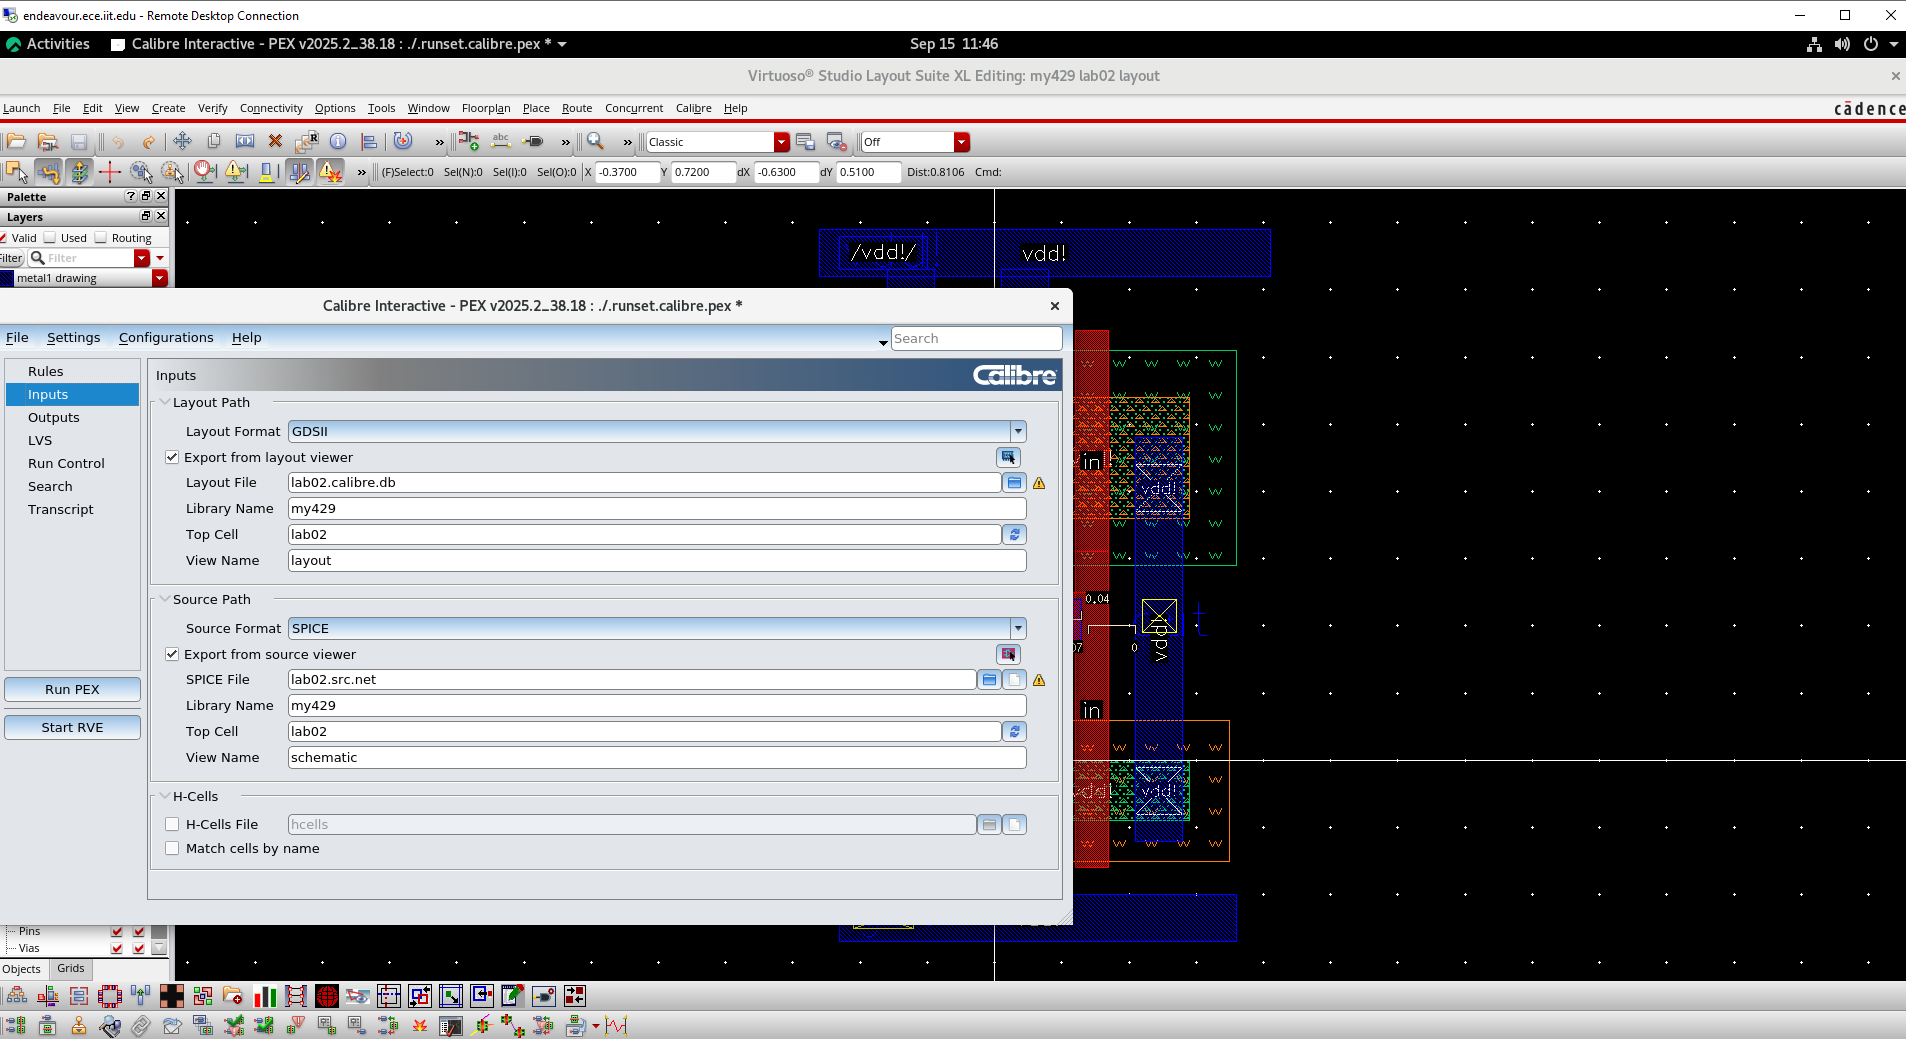
Task: Collapse the Layout Path section
Action: click(165, 402)
